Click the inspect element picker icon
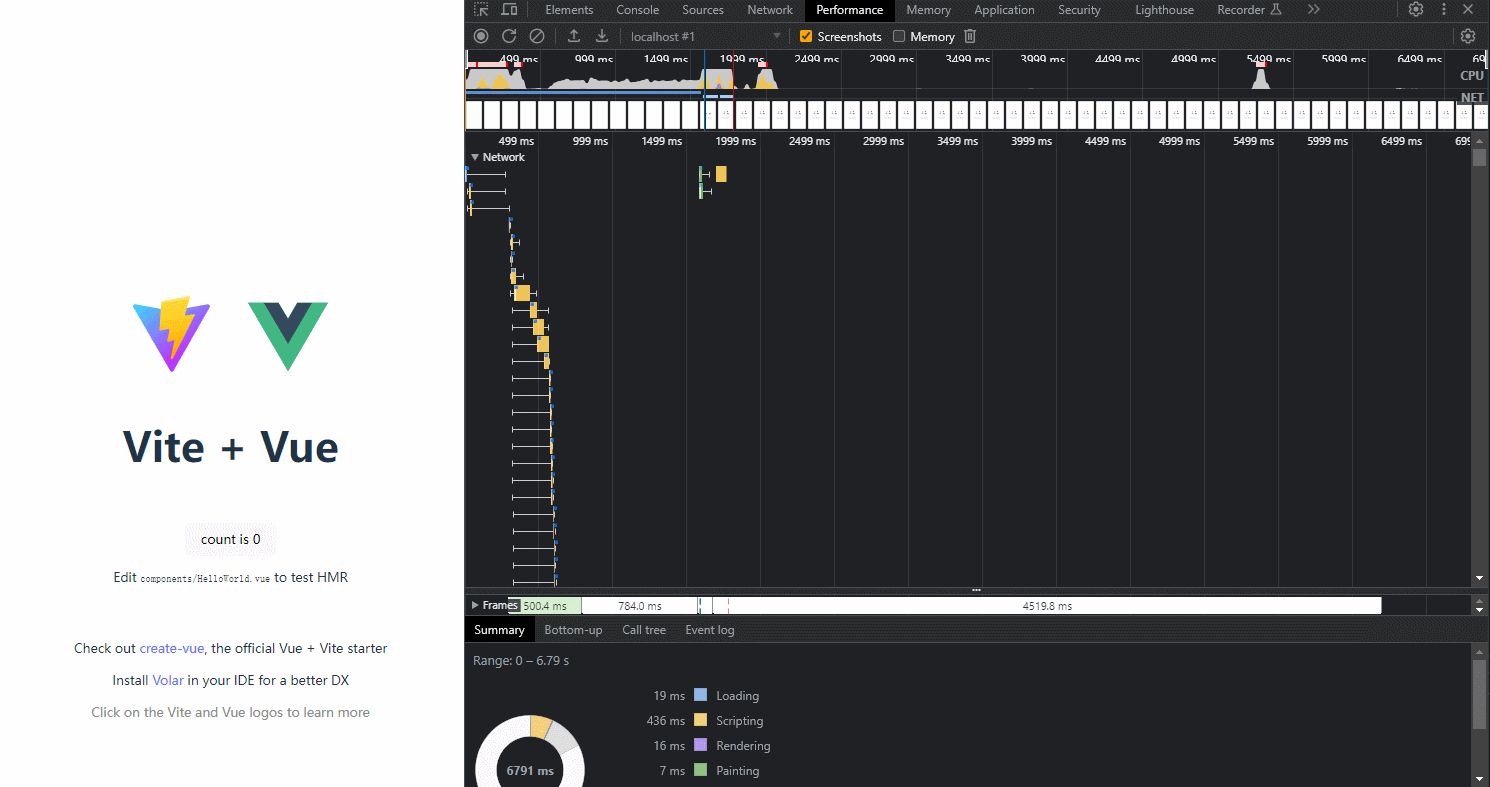This screenshot has width=1490, height=787. click(x=481, y=10)
